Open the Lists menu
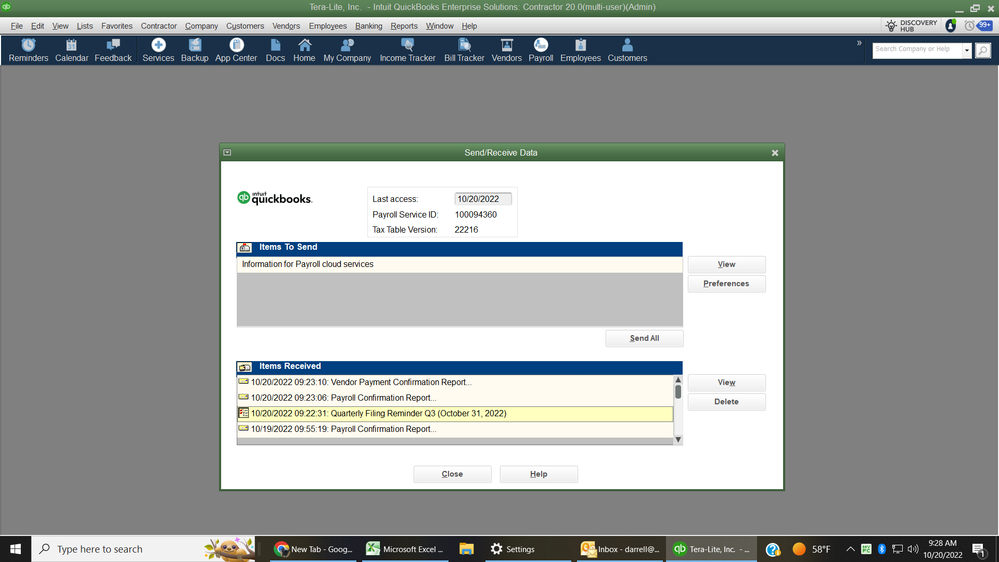The width and height of the screenshot is (999, 562). 85,26
